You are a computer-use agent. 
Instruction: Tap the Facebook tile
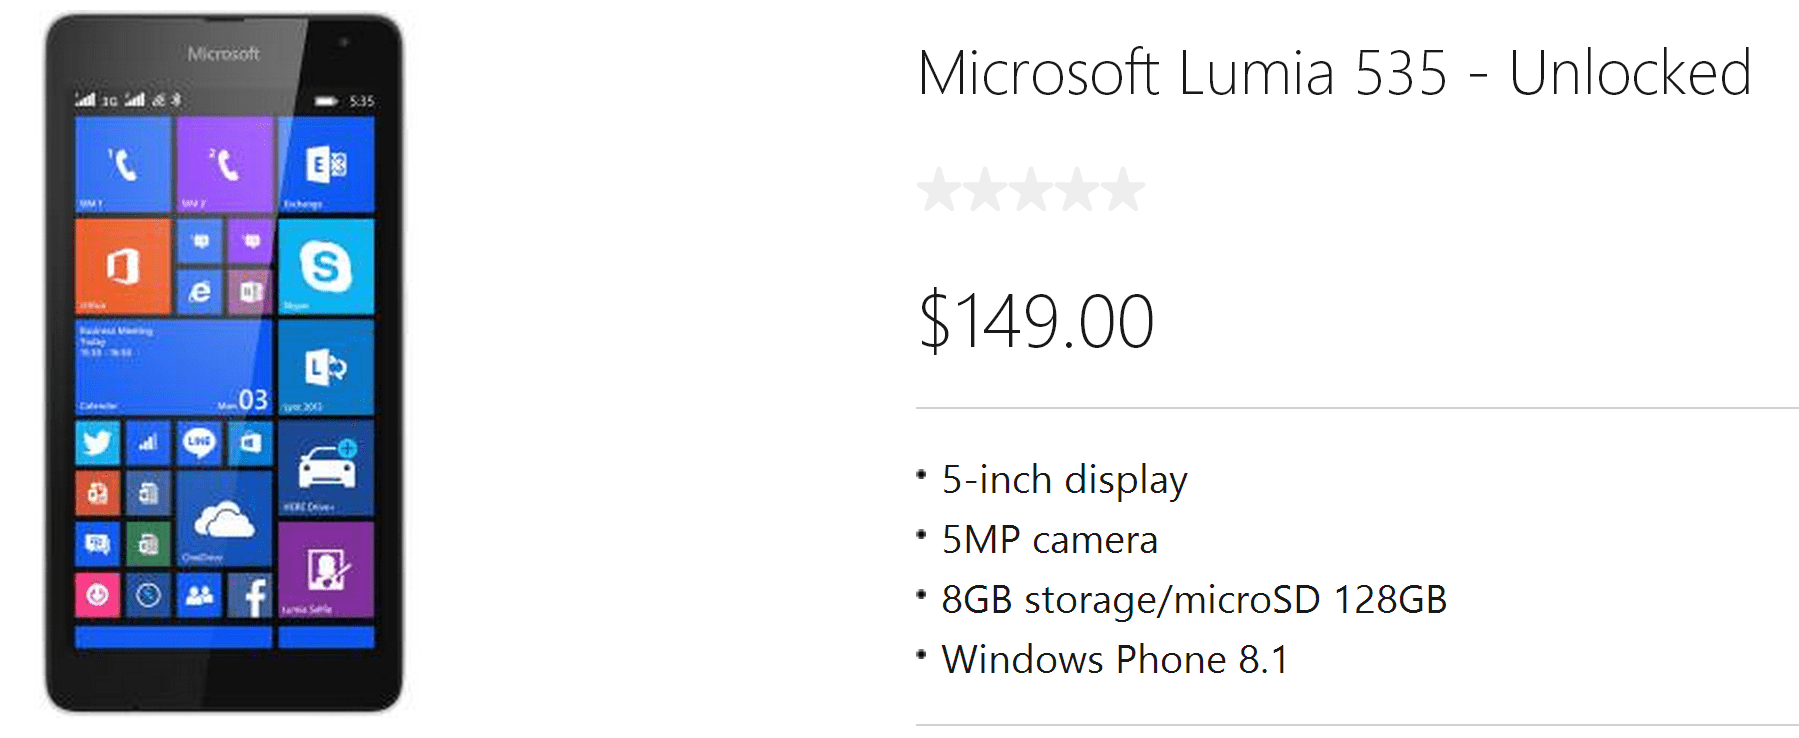[x=250, y=596]
